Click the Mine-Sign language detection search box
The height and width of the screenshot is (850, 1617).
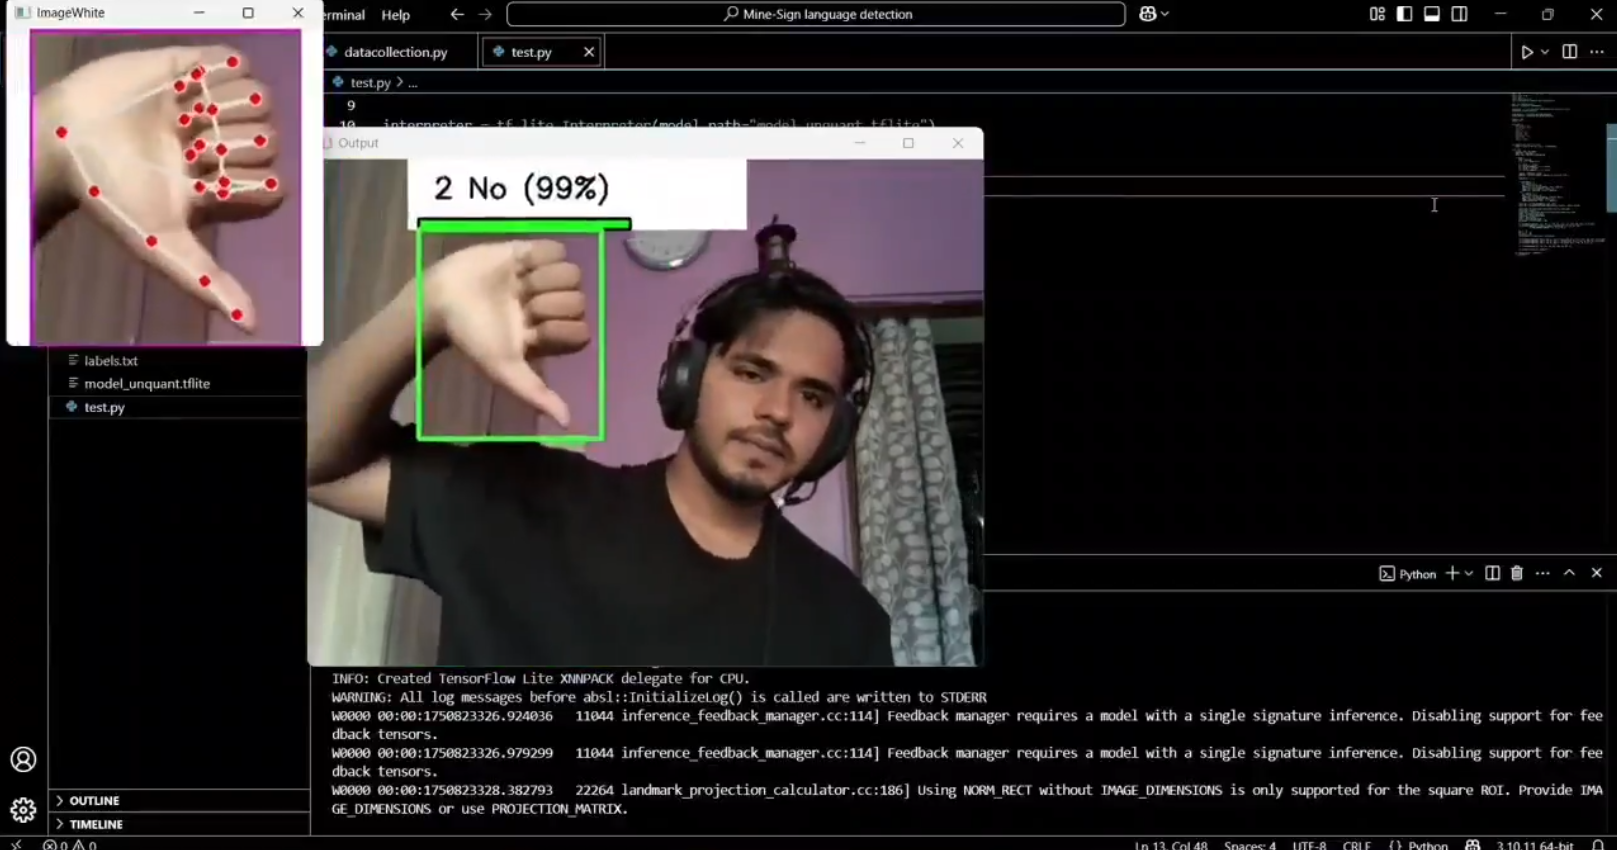click(x=816, y=14)
